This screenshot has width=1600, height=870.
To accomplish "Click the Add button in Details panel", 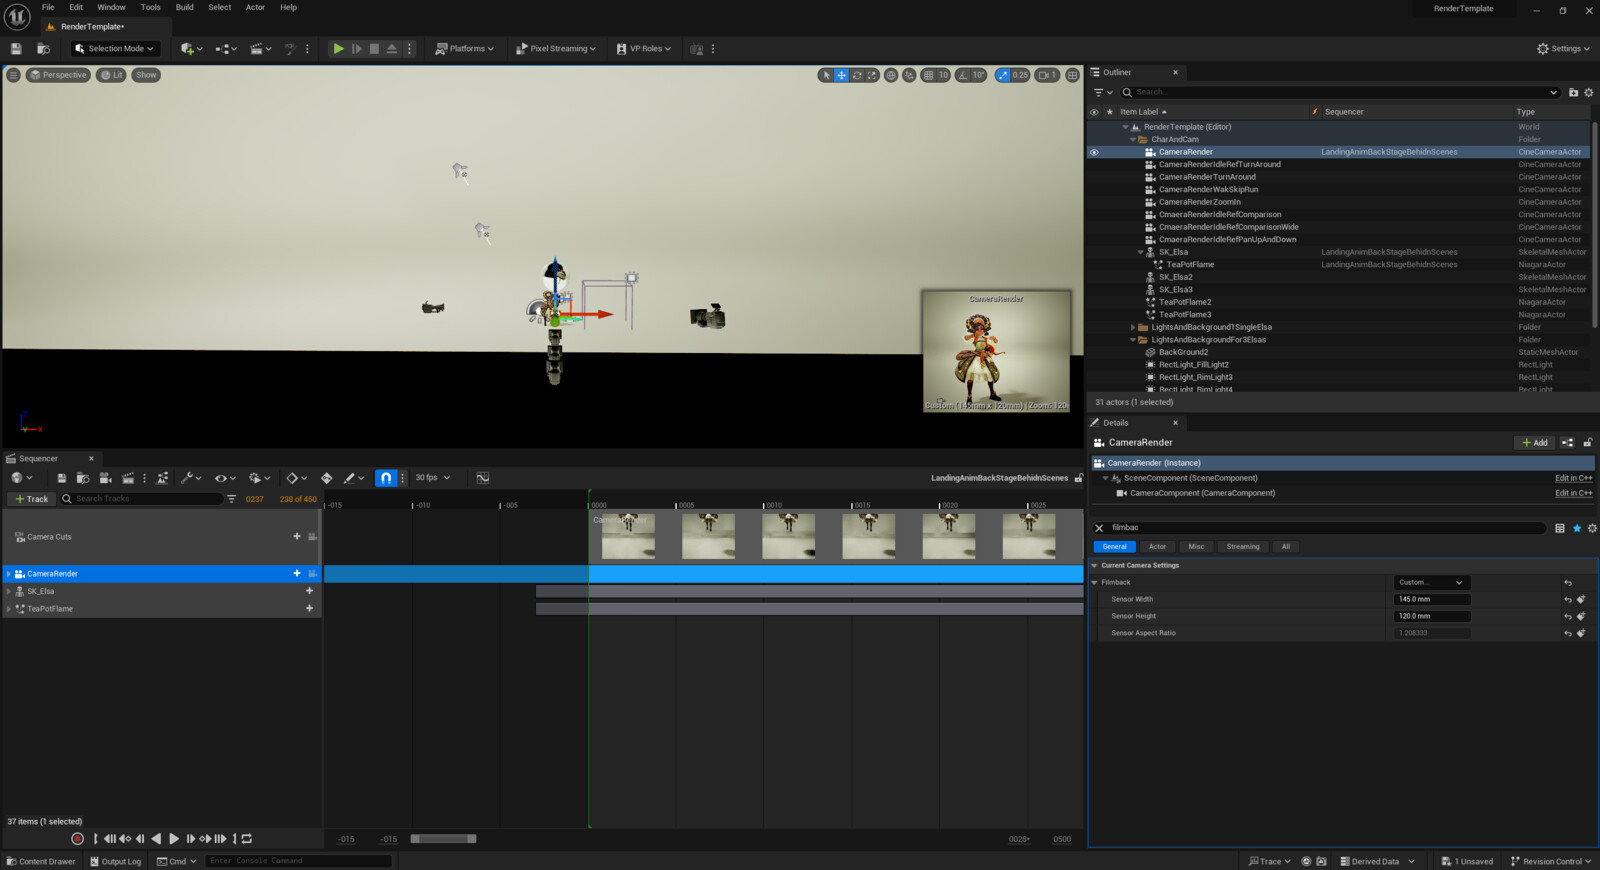I will [1535, 443].
